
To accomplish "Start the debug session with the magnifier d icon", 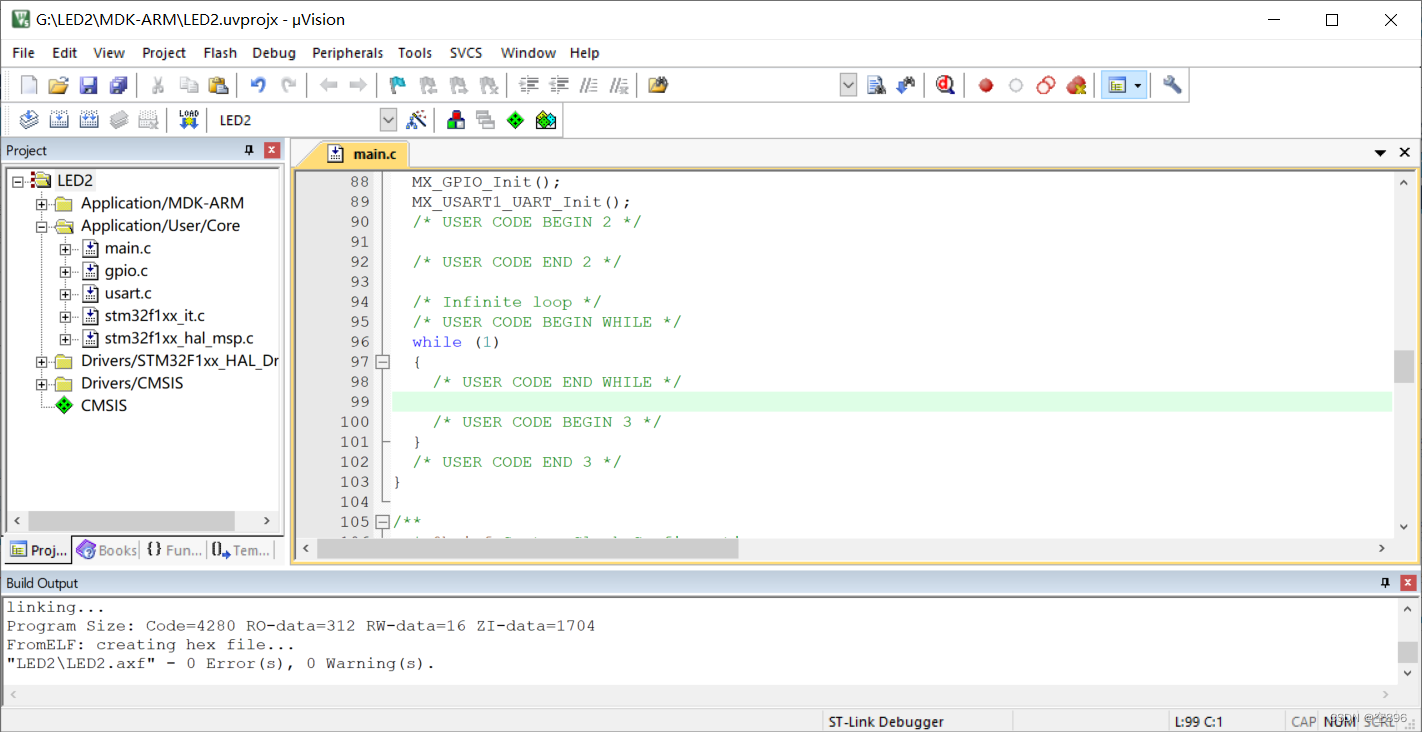I will (x=945, y=86).
